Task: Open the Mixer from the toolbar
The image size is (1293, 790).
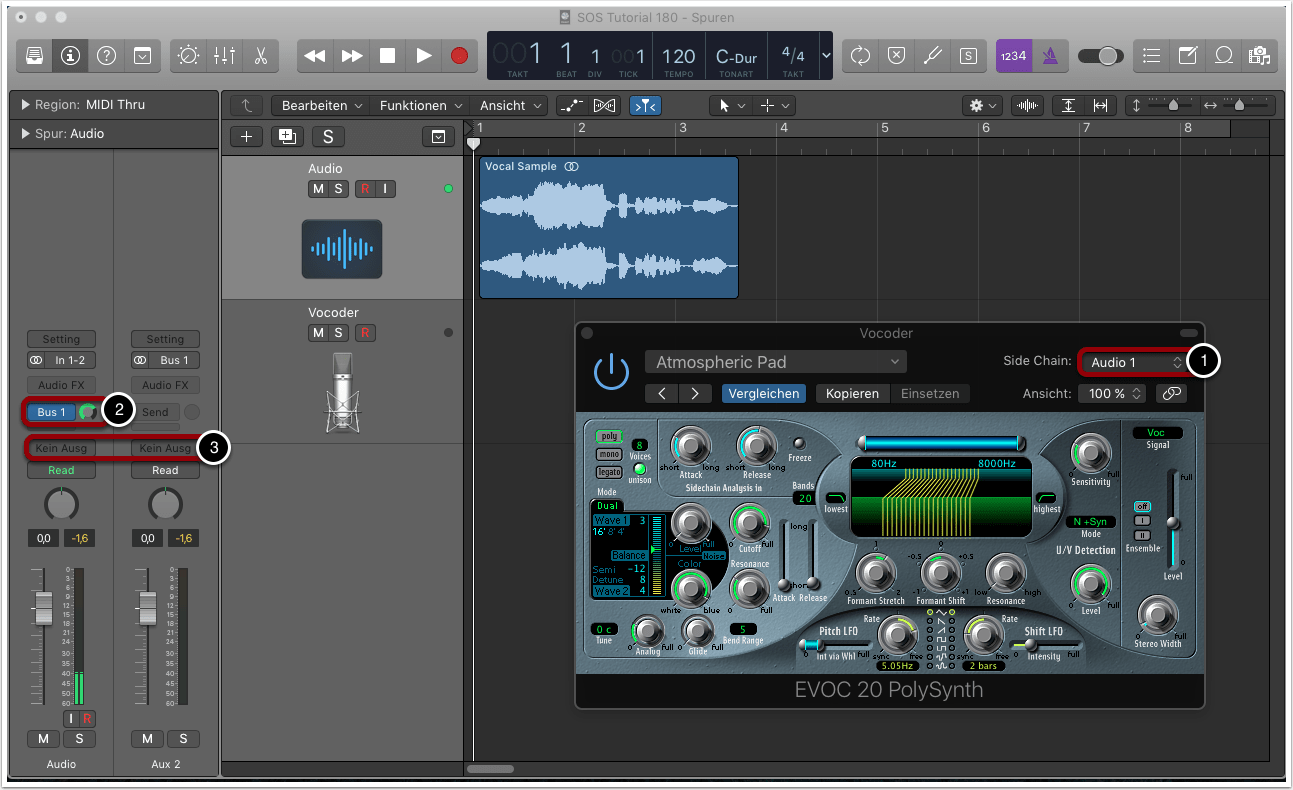Action: [224, 56]
